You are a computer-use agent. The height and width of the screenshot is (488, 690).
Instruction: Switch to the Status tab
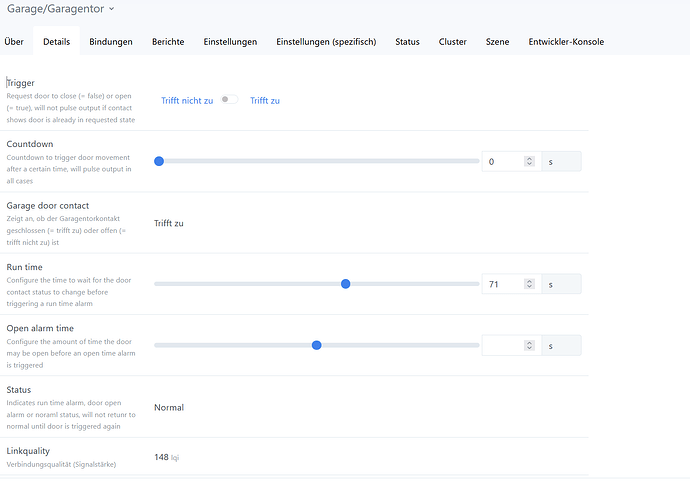tap(407, 42)
